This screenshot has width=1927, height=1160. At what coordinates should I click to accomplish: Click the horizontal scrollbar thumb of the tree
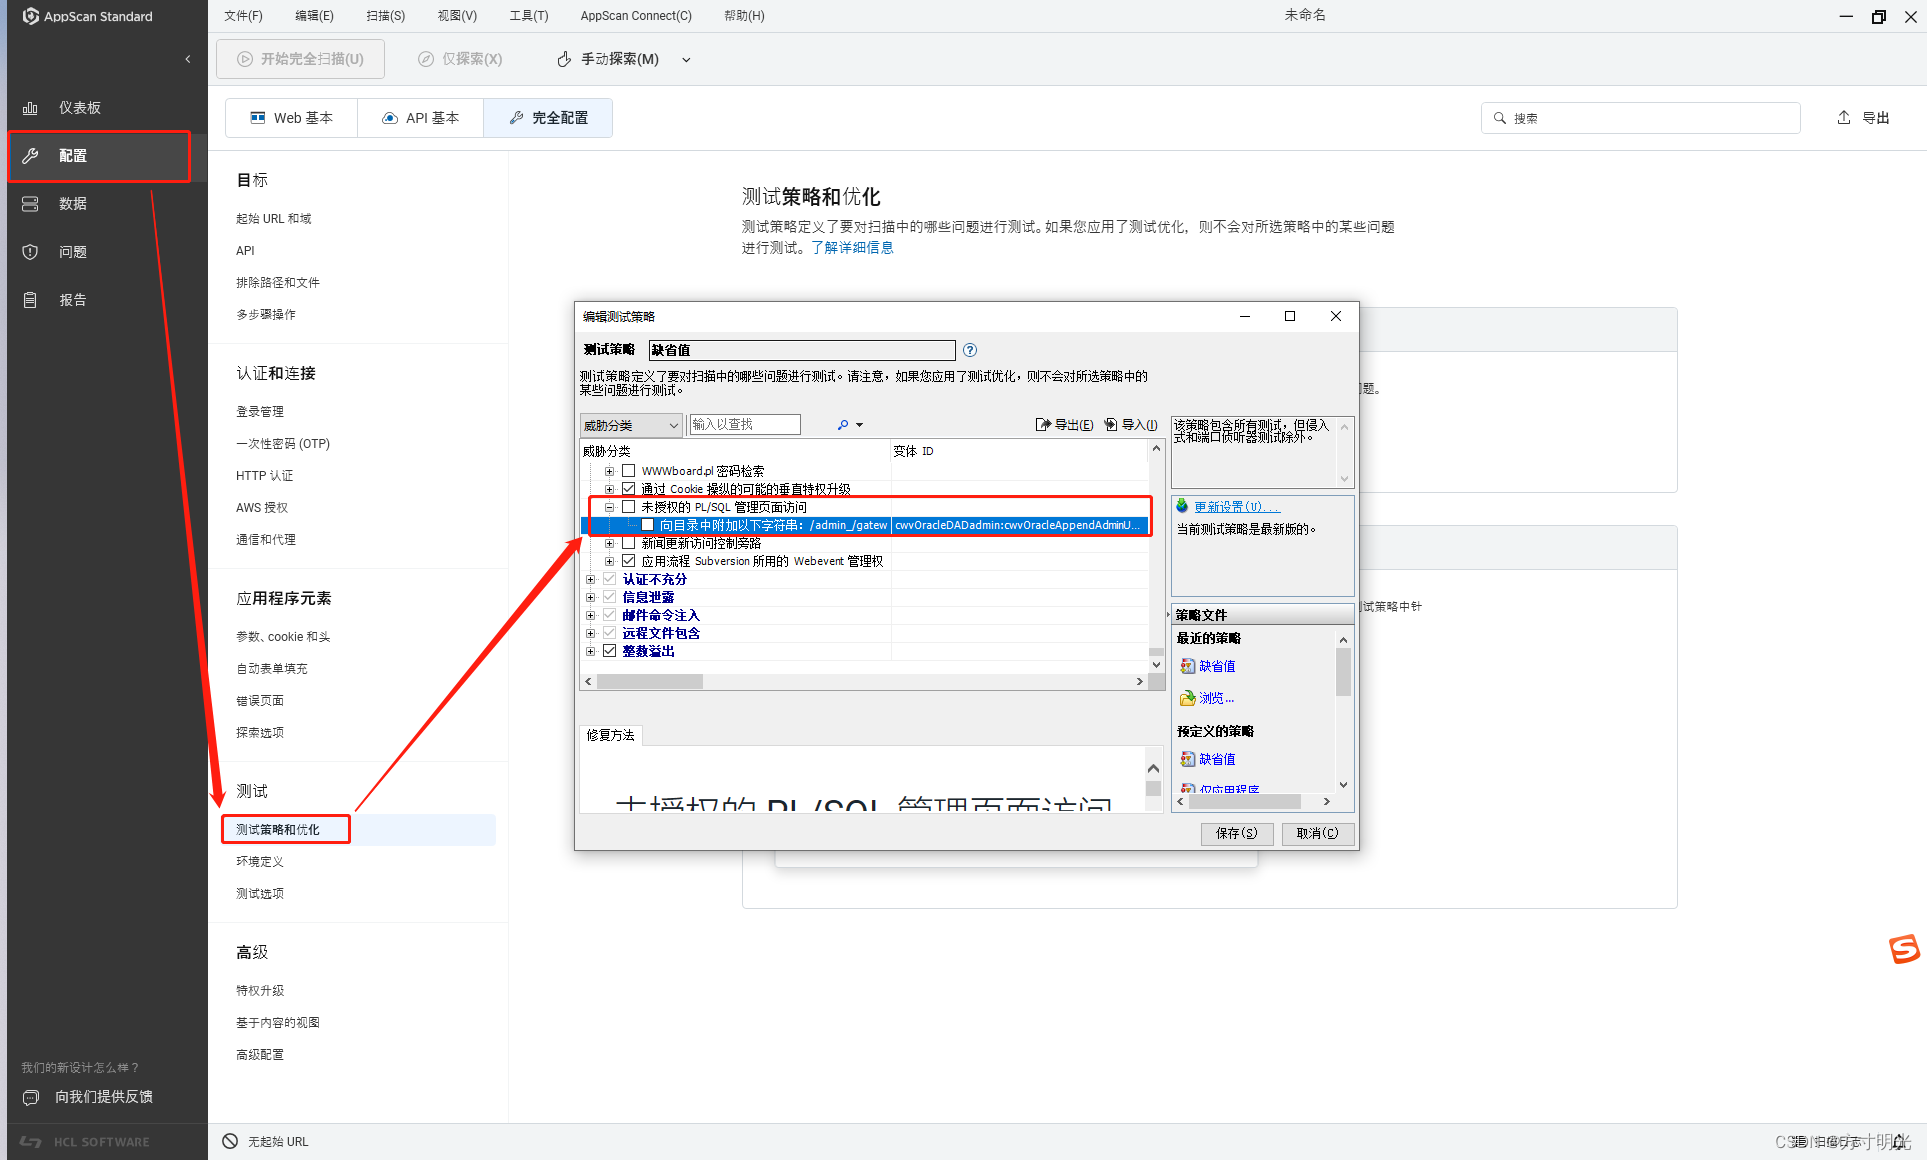click(650, 682)
